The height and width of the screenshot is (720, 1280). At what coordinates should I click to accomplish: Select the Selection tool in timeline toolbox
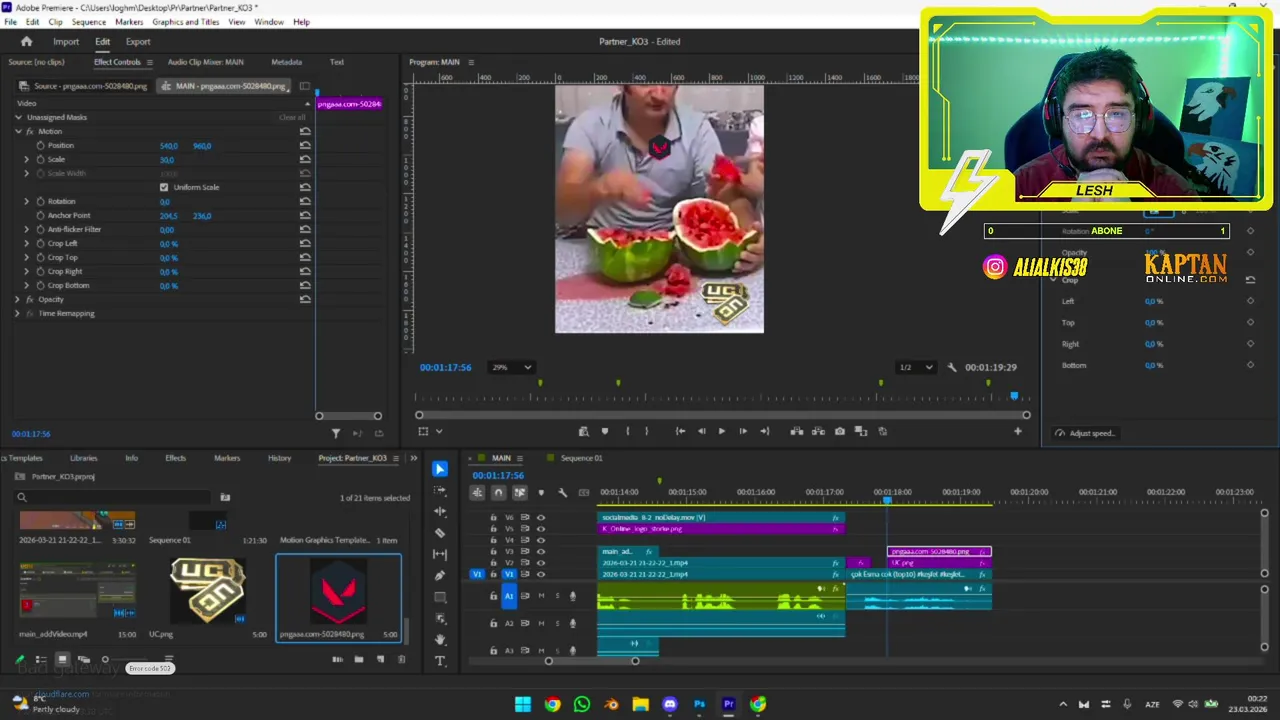[440, 469]
